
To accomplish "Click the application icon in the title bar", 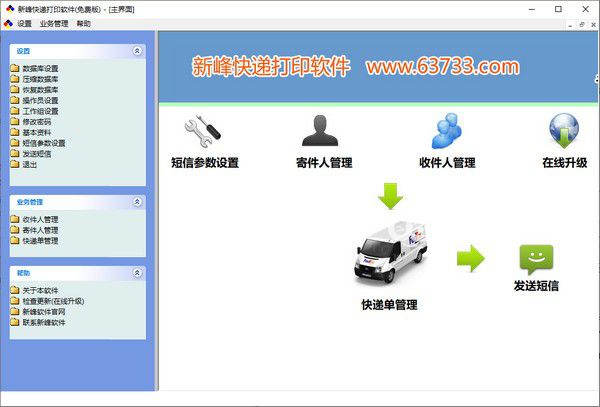I will click(10, 9).
